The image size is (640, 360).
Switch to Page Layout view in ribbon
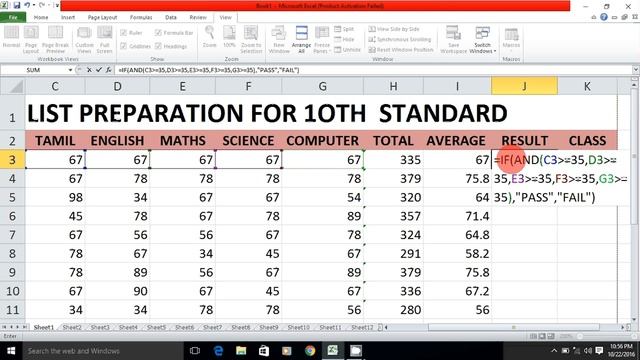(x=31, y=40)
